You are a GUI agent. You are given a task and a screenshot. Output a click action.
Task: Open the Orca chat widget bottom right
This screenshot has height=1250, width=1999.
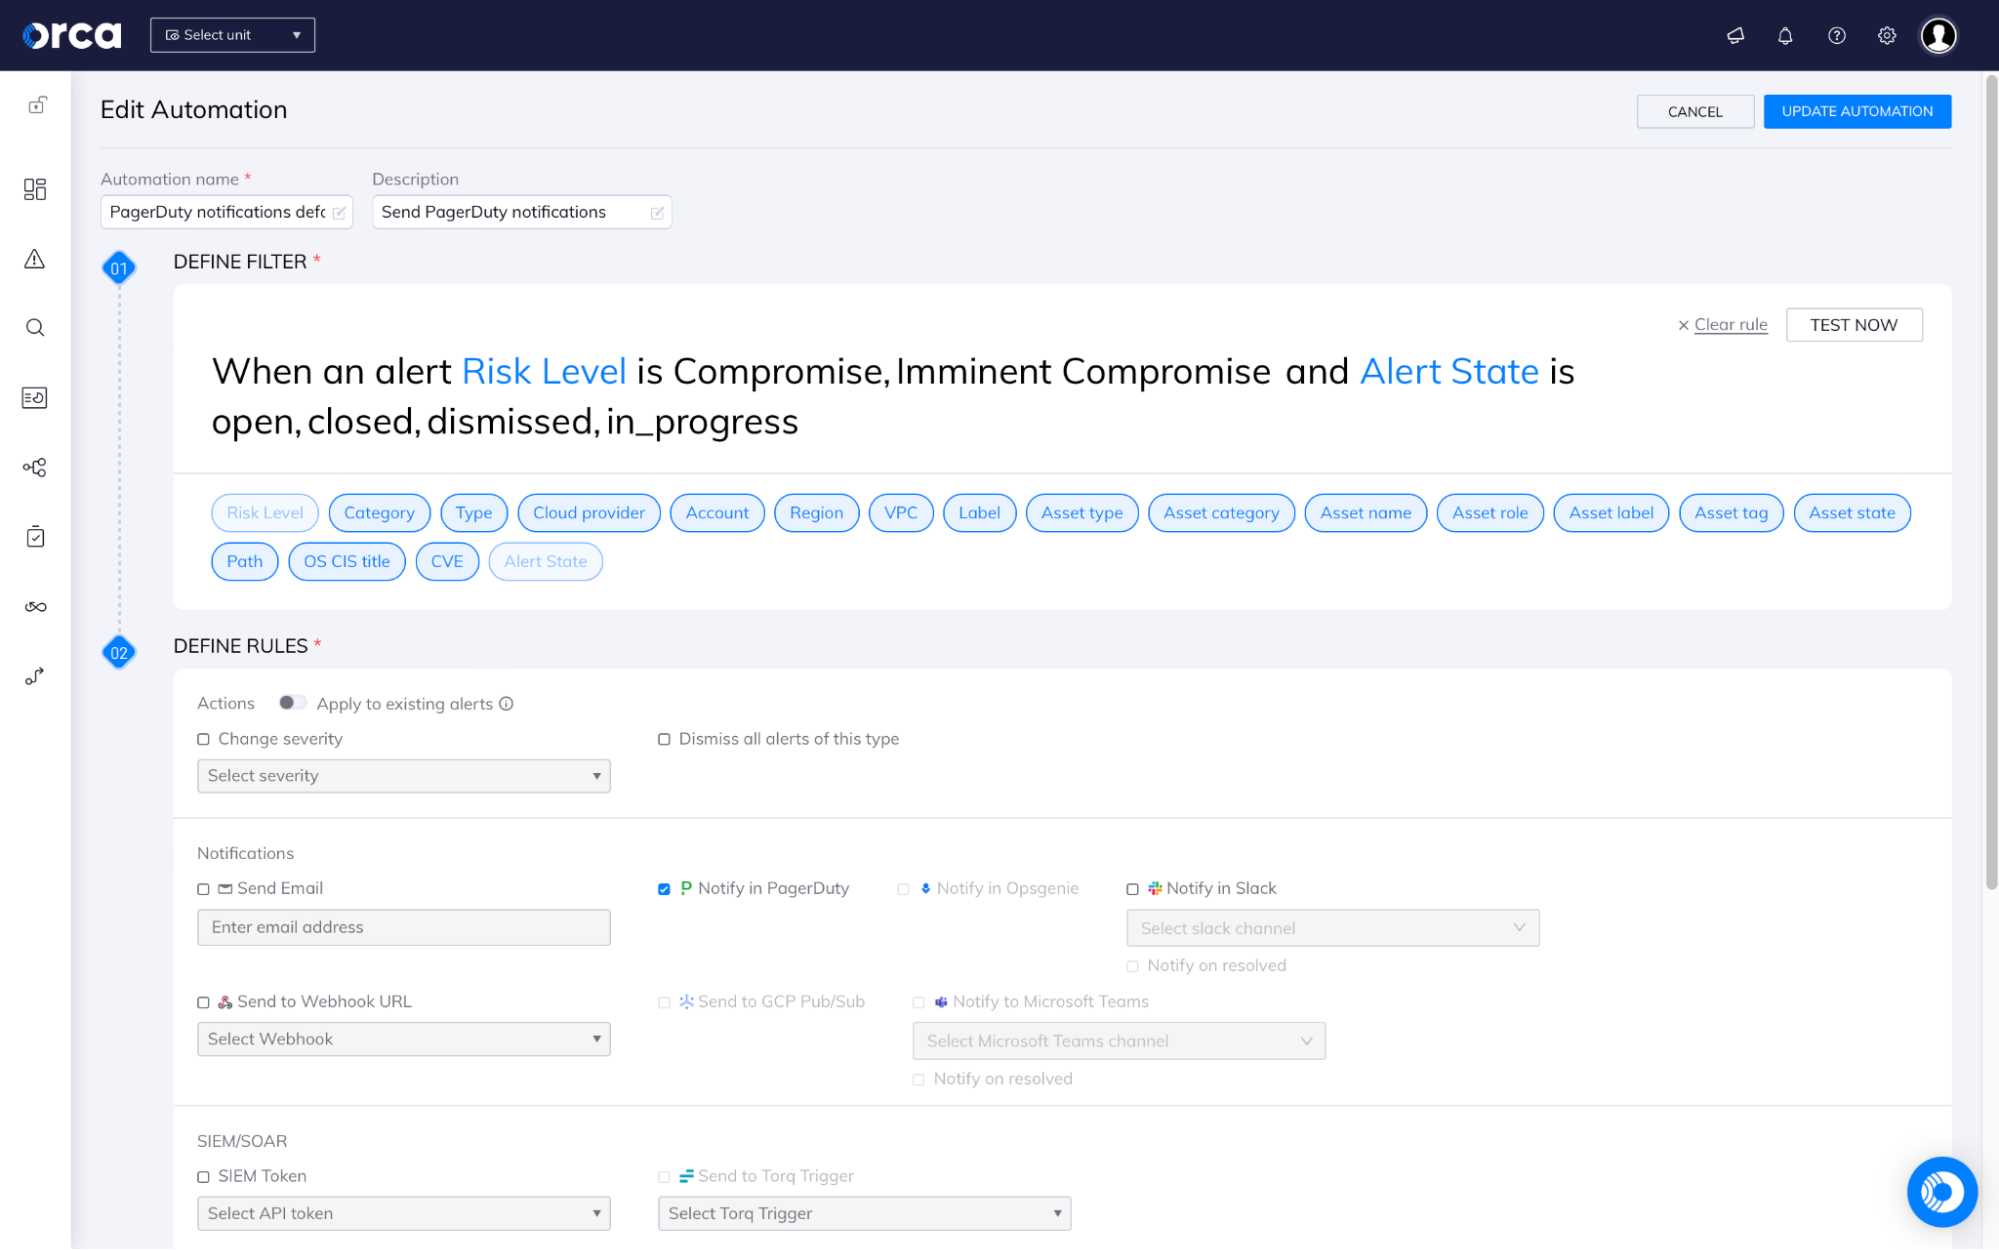coord(1941,1191)
